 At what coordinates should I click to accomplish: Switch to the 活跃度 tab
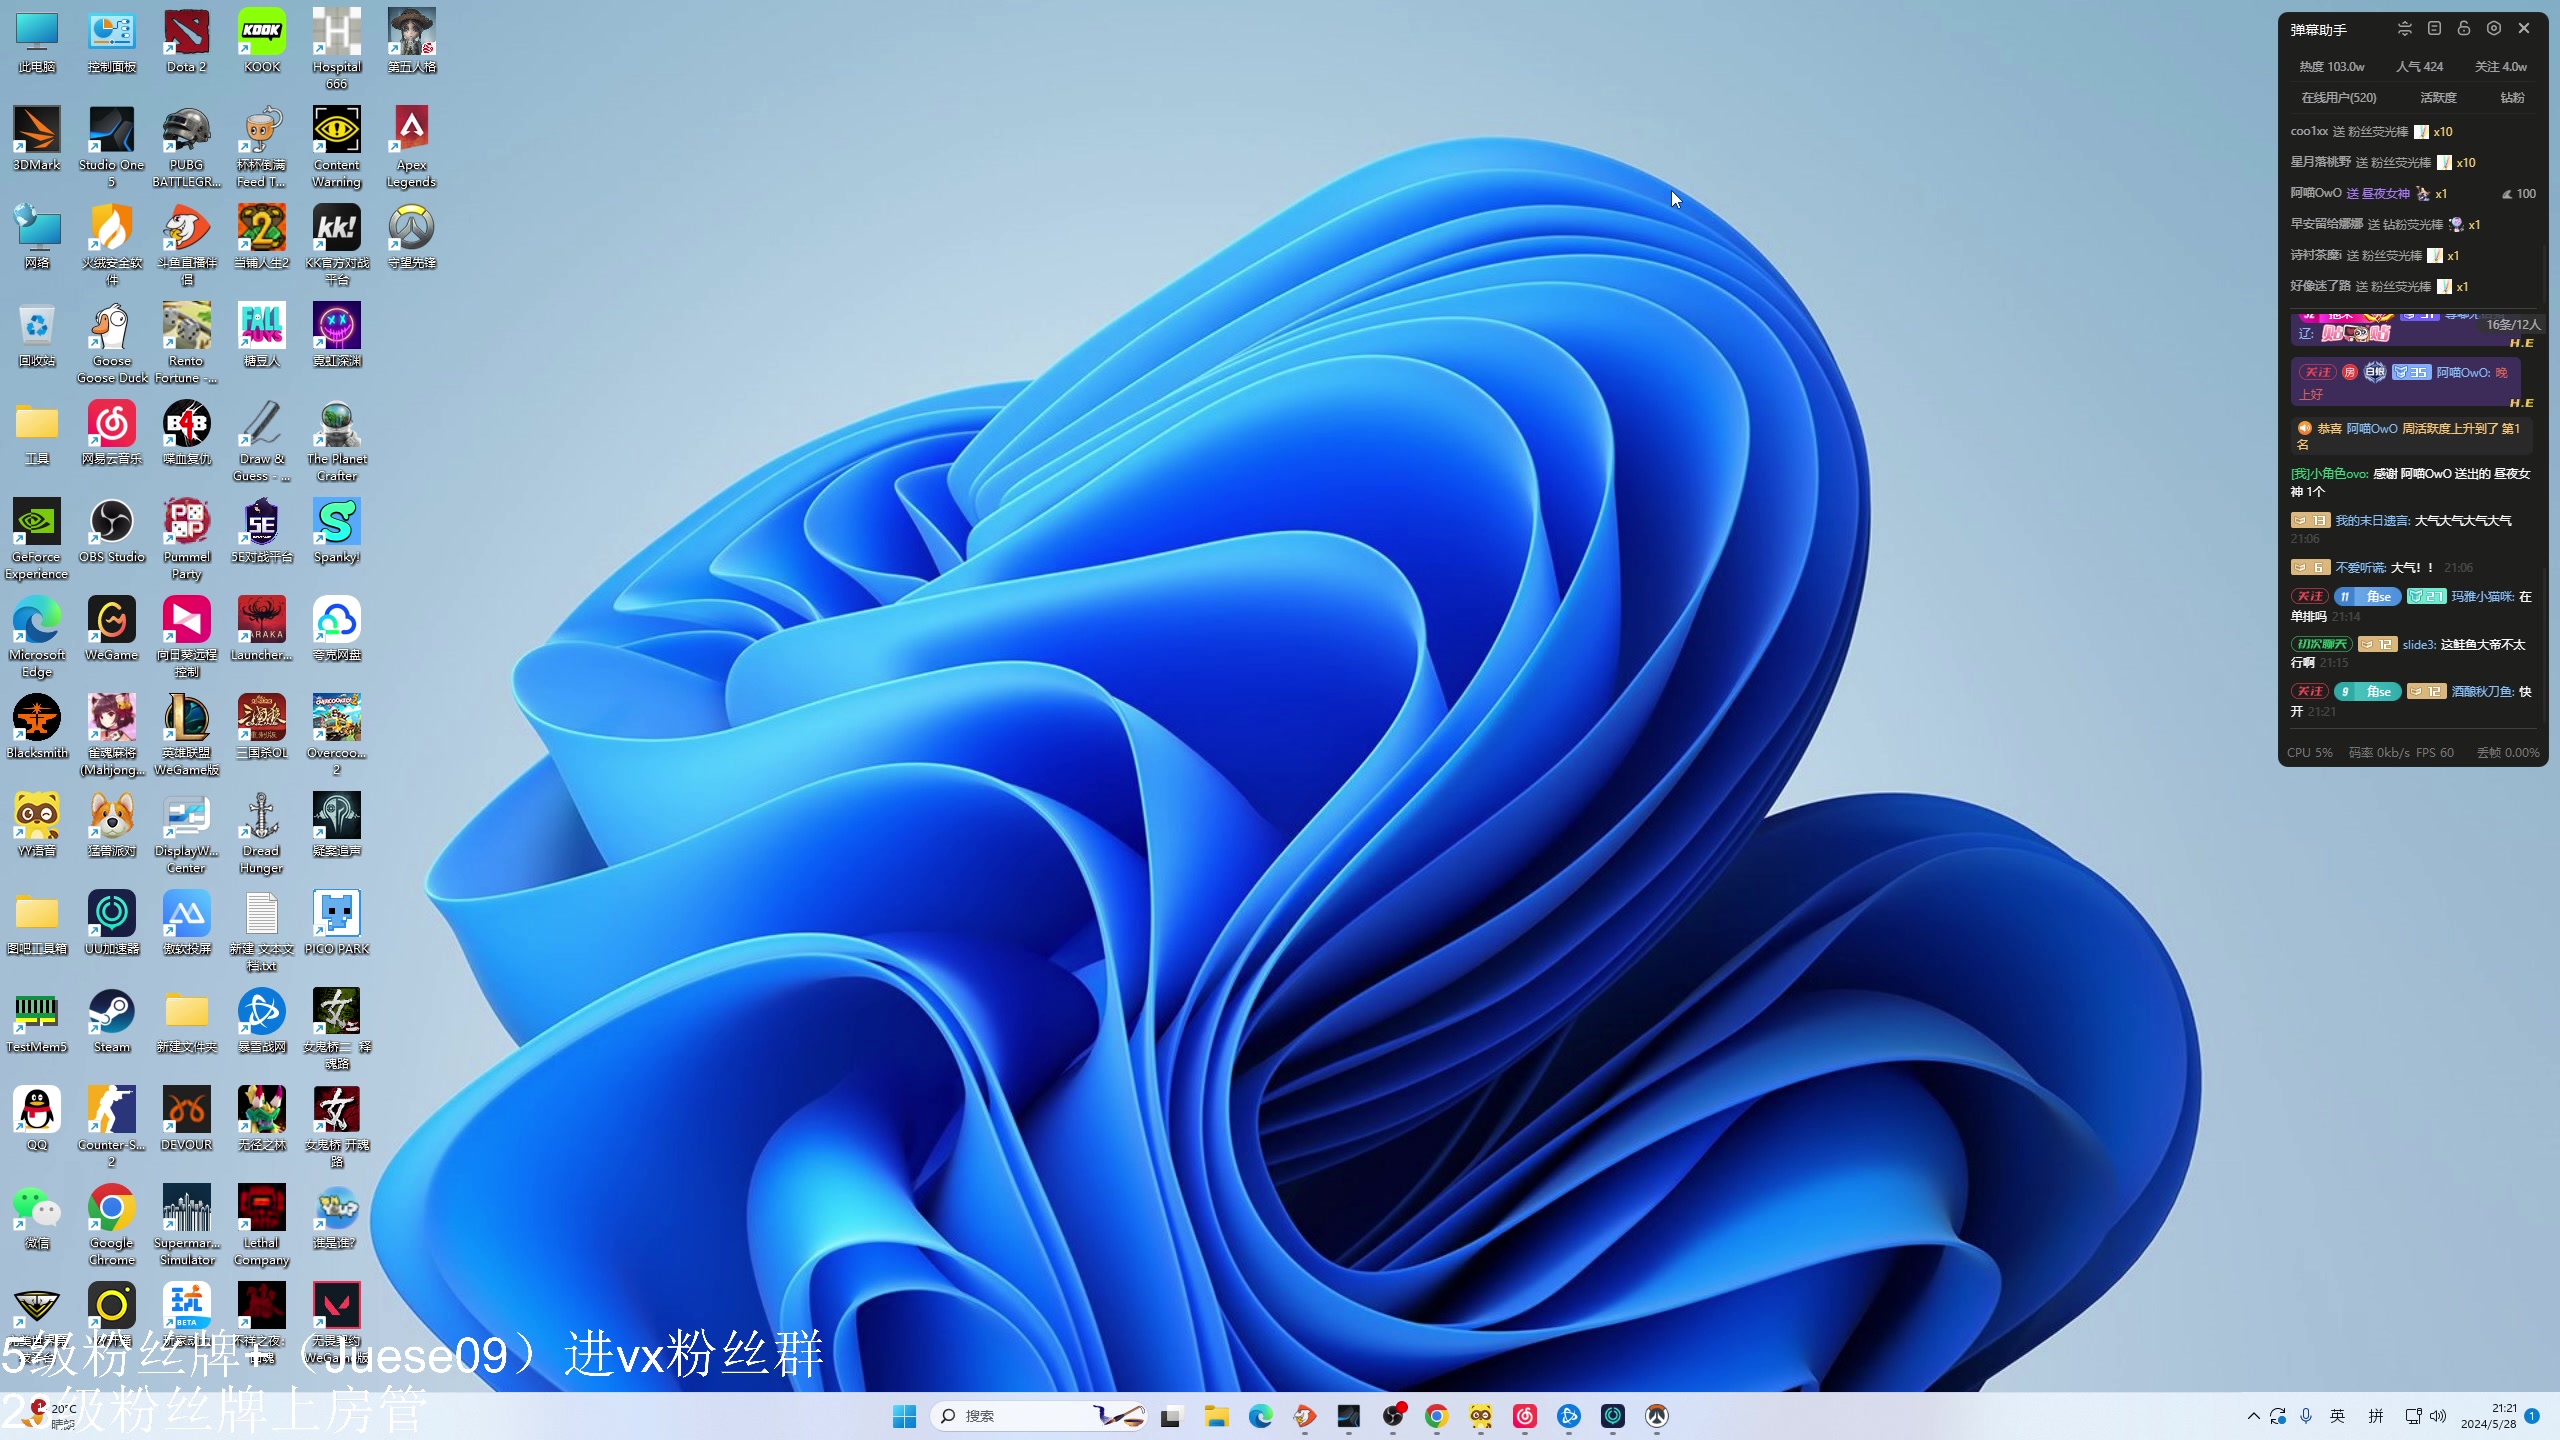(2438, 97)
